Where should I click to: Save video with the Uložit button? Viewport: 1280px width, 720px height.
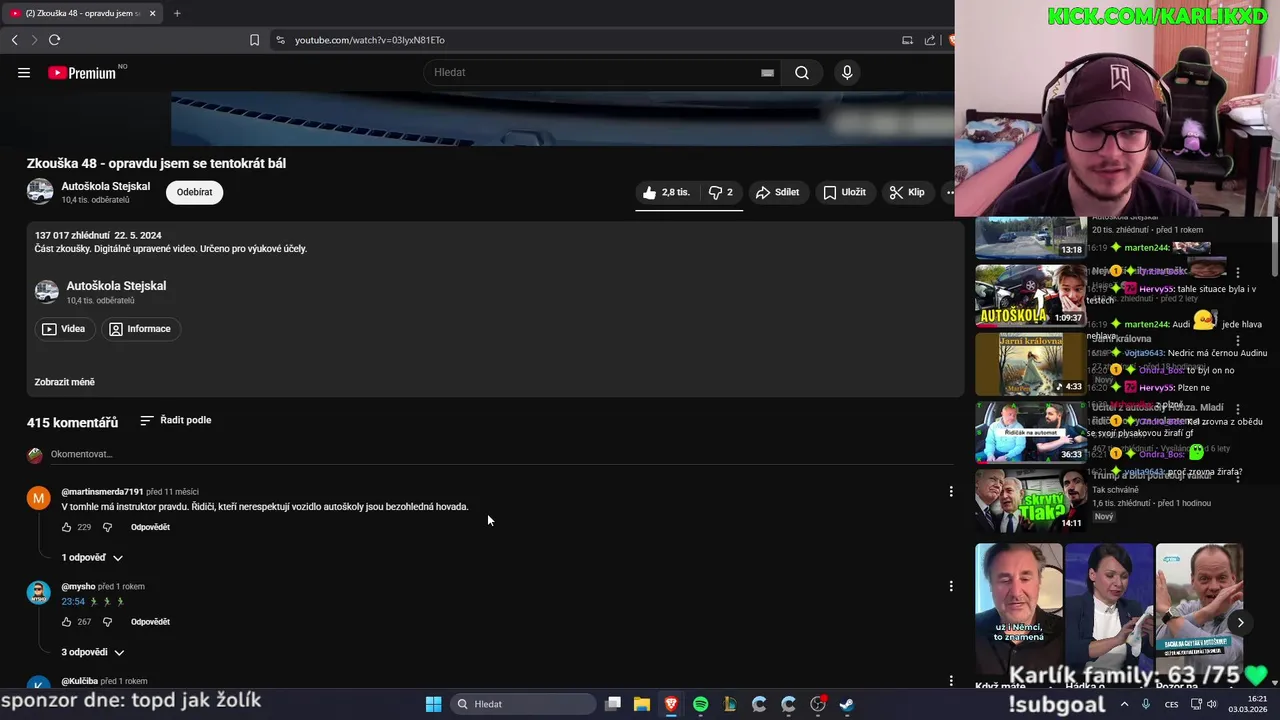click(x=845, y=192)
